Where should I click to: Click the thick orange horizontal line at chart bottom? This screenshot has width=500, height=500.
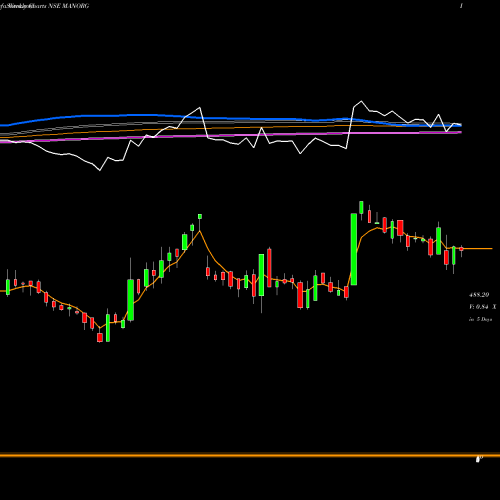pyautogui.click(x=250, y=455)
